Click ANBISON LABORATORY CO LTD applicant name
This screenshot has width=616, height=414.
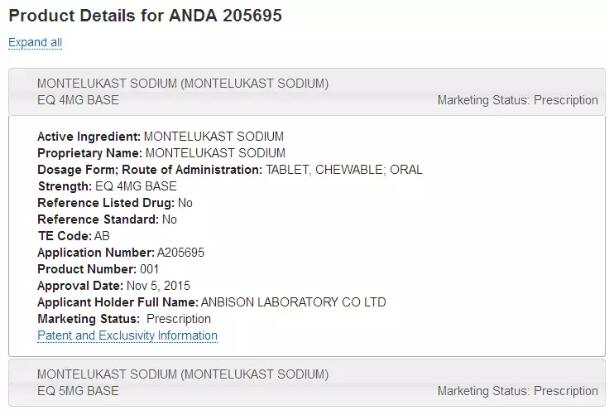293,302
